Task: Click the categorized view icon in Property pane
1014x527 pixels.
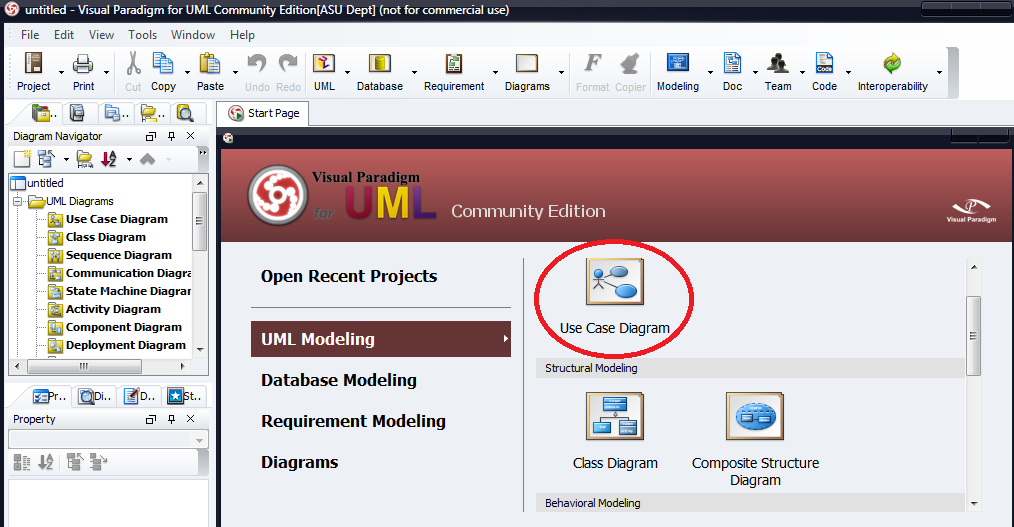Action: point(22,462)
